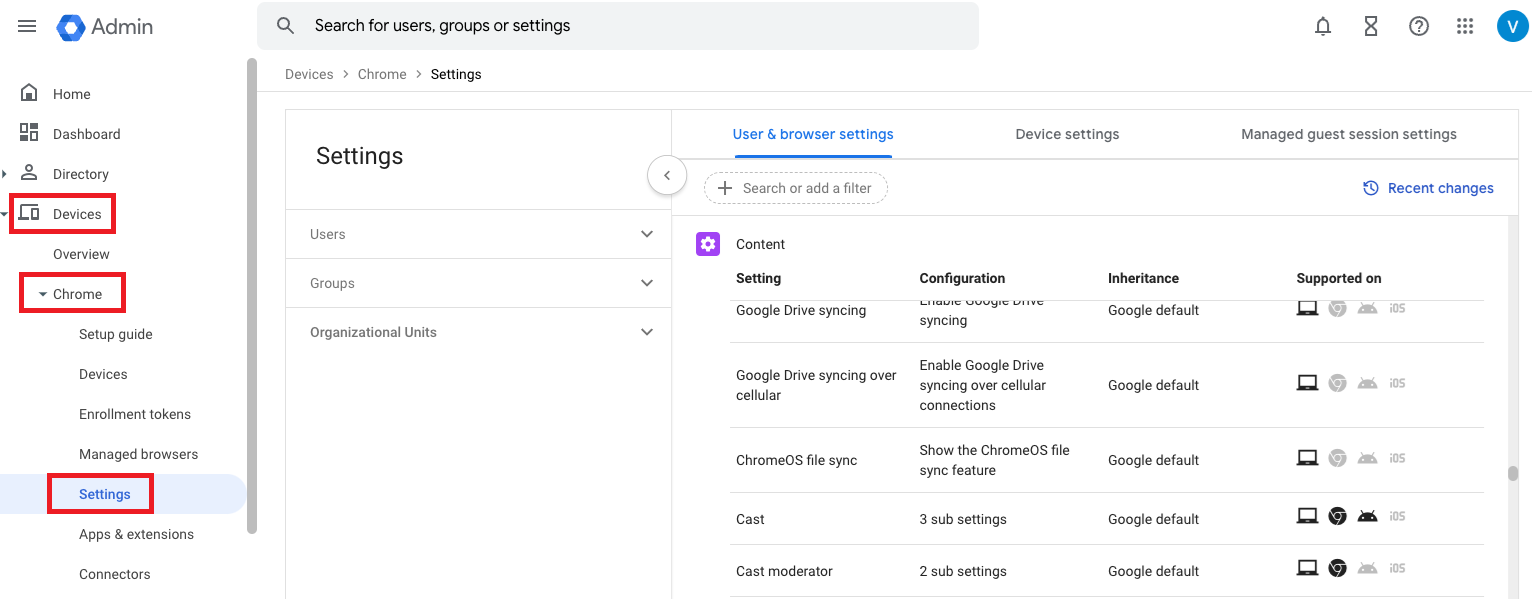Open Enrollment tokens in sidebar
Image resolution: width=1532 pixels, height=599 pixels.
(135, 414)
